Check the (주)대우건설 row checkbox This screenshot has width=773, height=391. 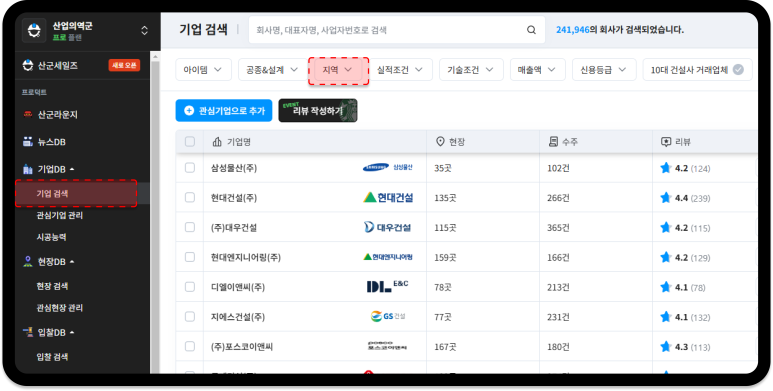[190, 227]
